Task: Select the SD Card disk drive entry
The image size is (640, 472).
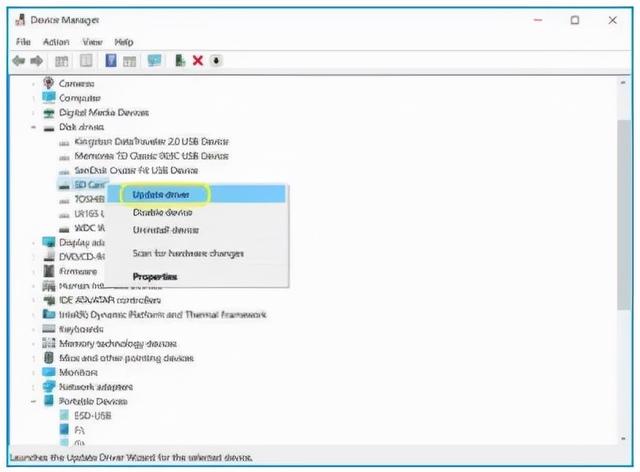Action: tap(89, 185)
